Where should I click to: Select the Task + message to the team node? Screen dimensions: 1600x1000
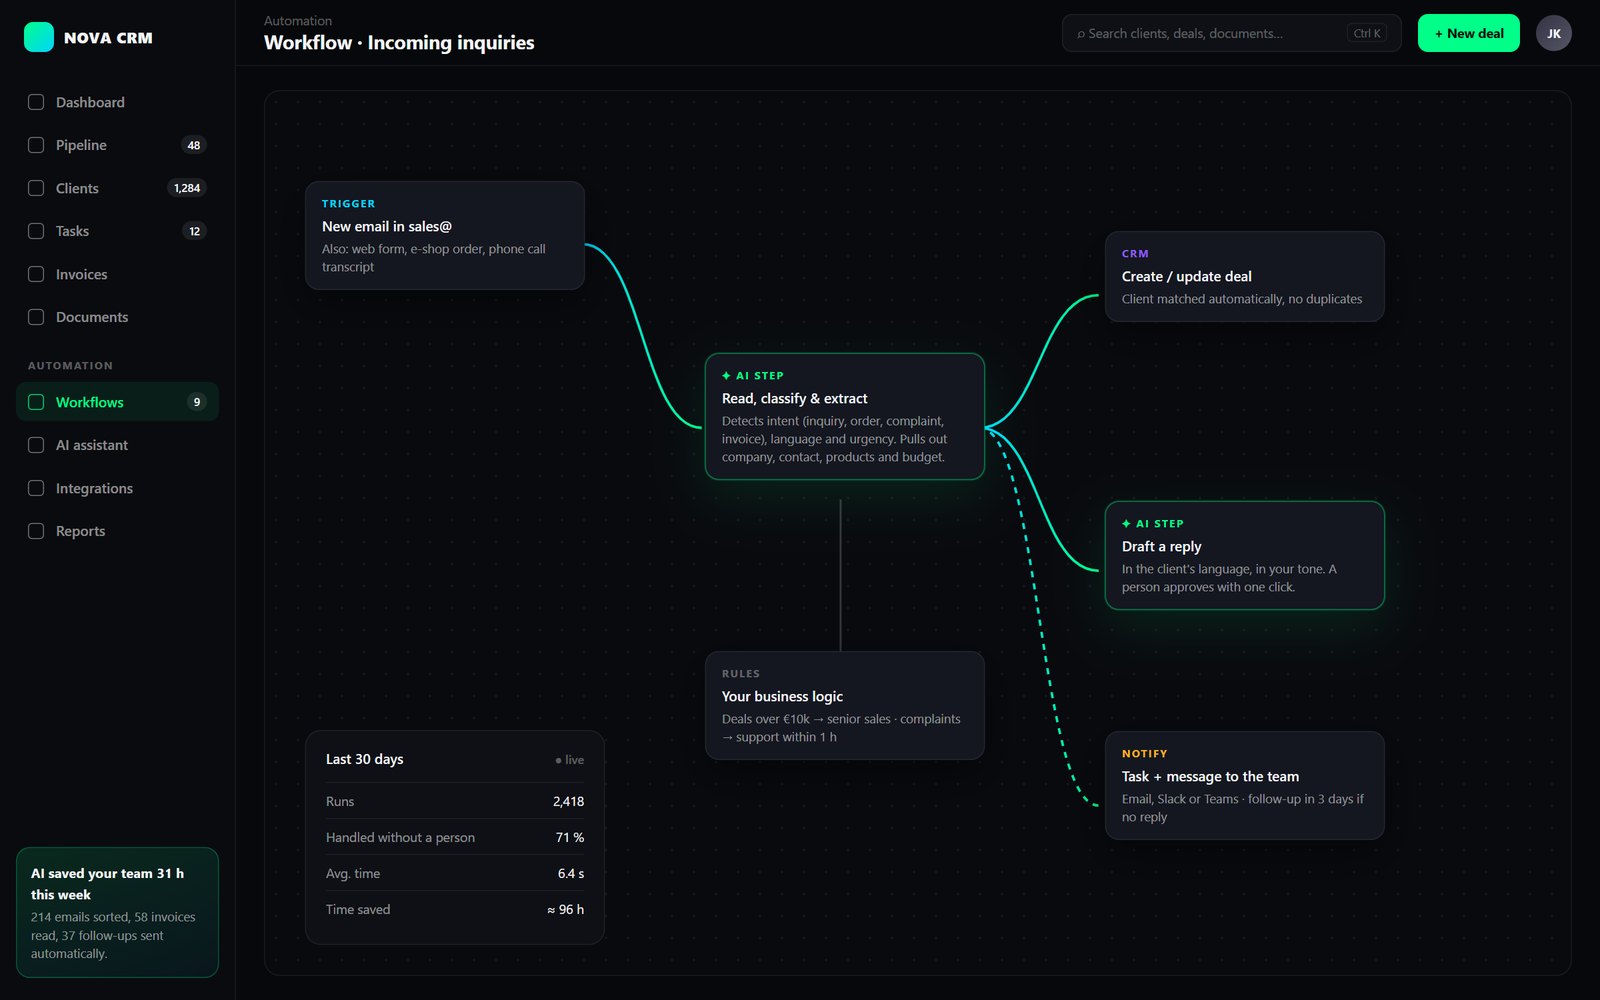click(1245, 785)
